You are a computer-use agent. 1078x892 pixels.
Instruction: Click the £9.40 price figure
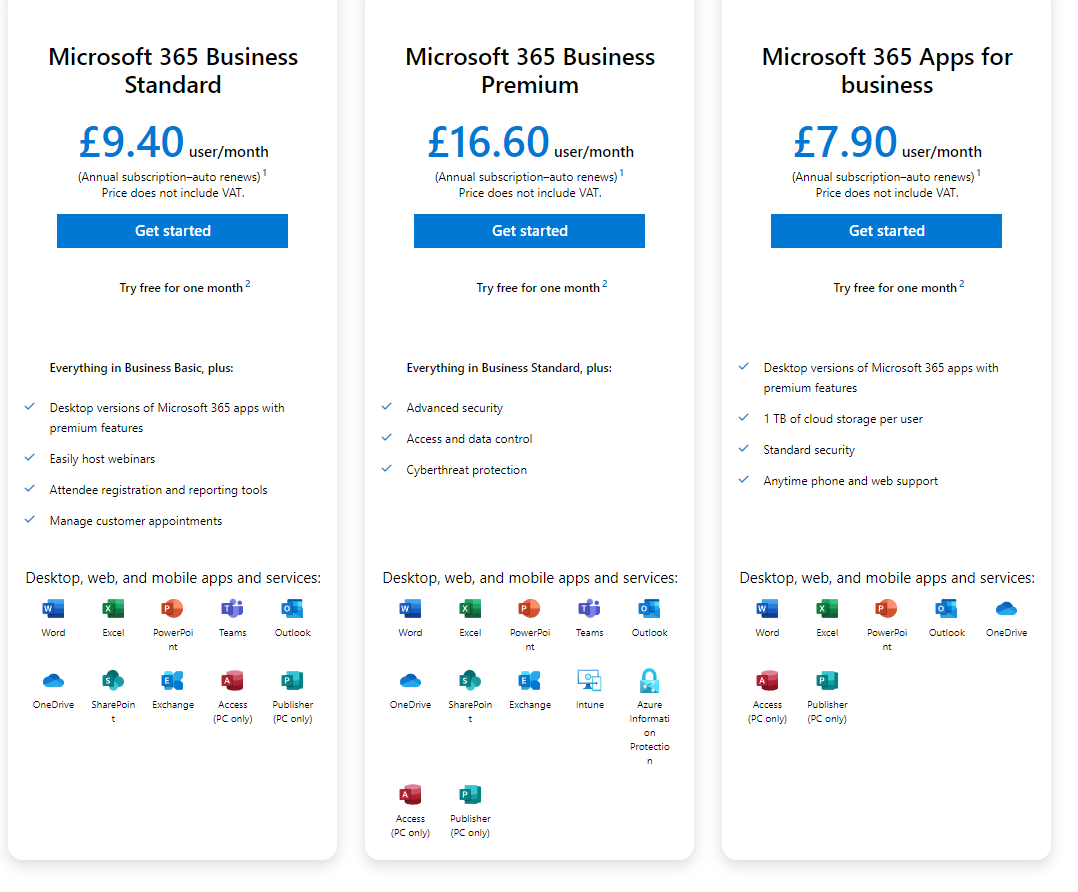[131, 142]
